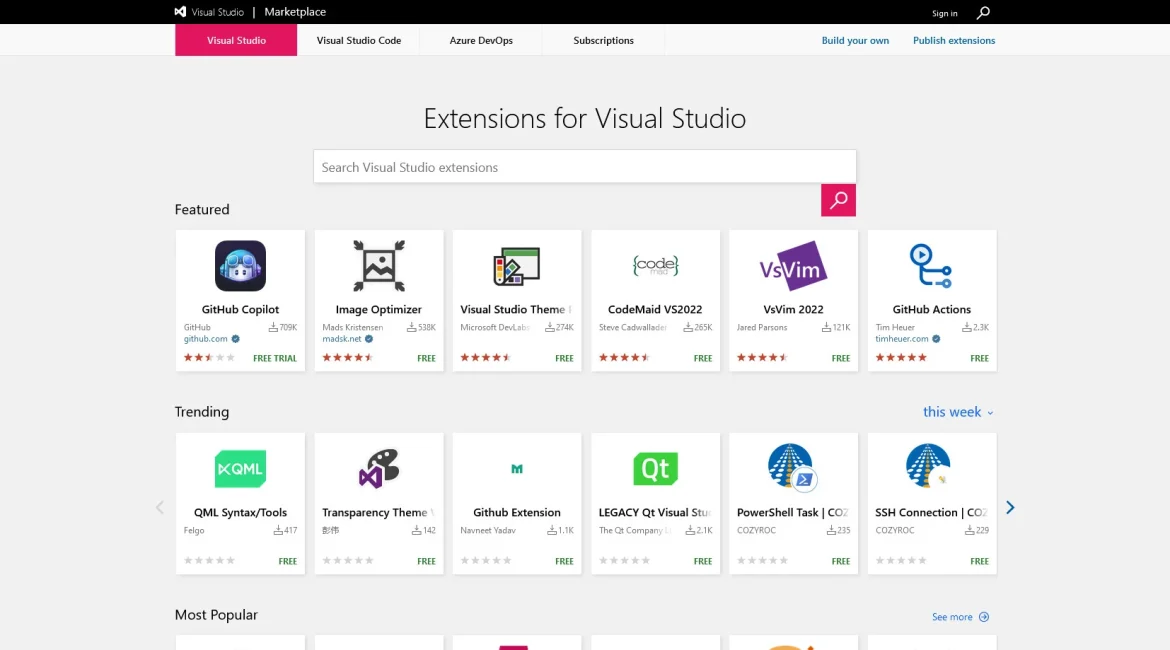1170x650 pixels.
Task: Click the Visual Studio logo icon
Action: coord(181,12)
